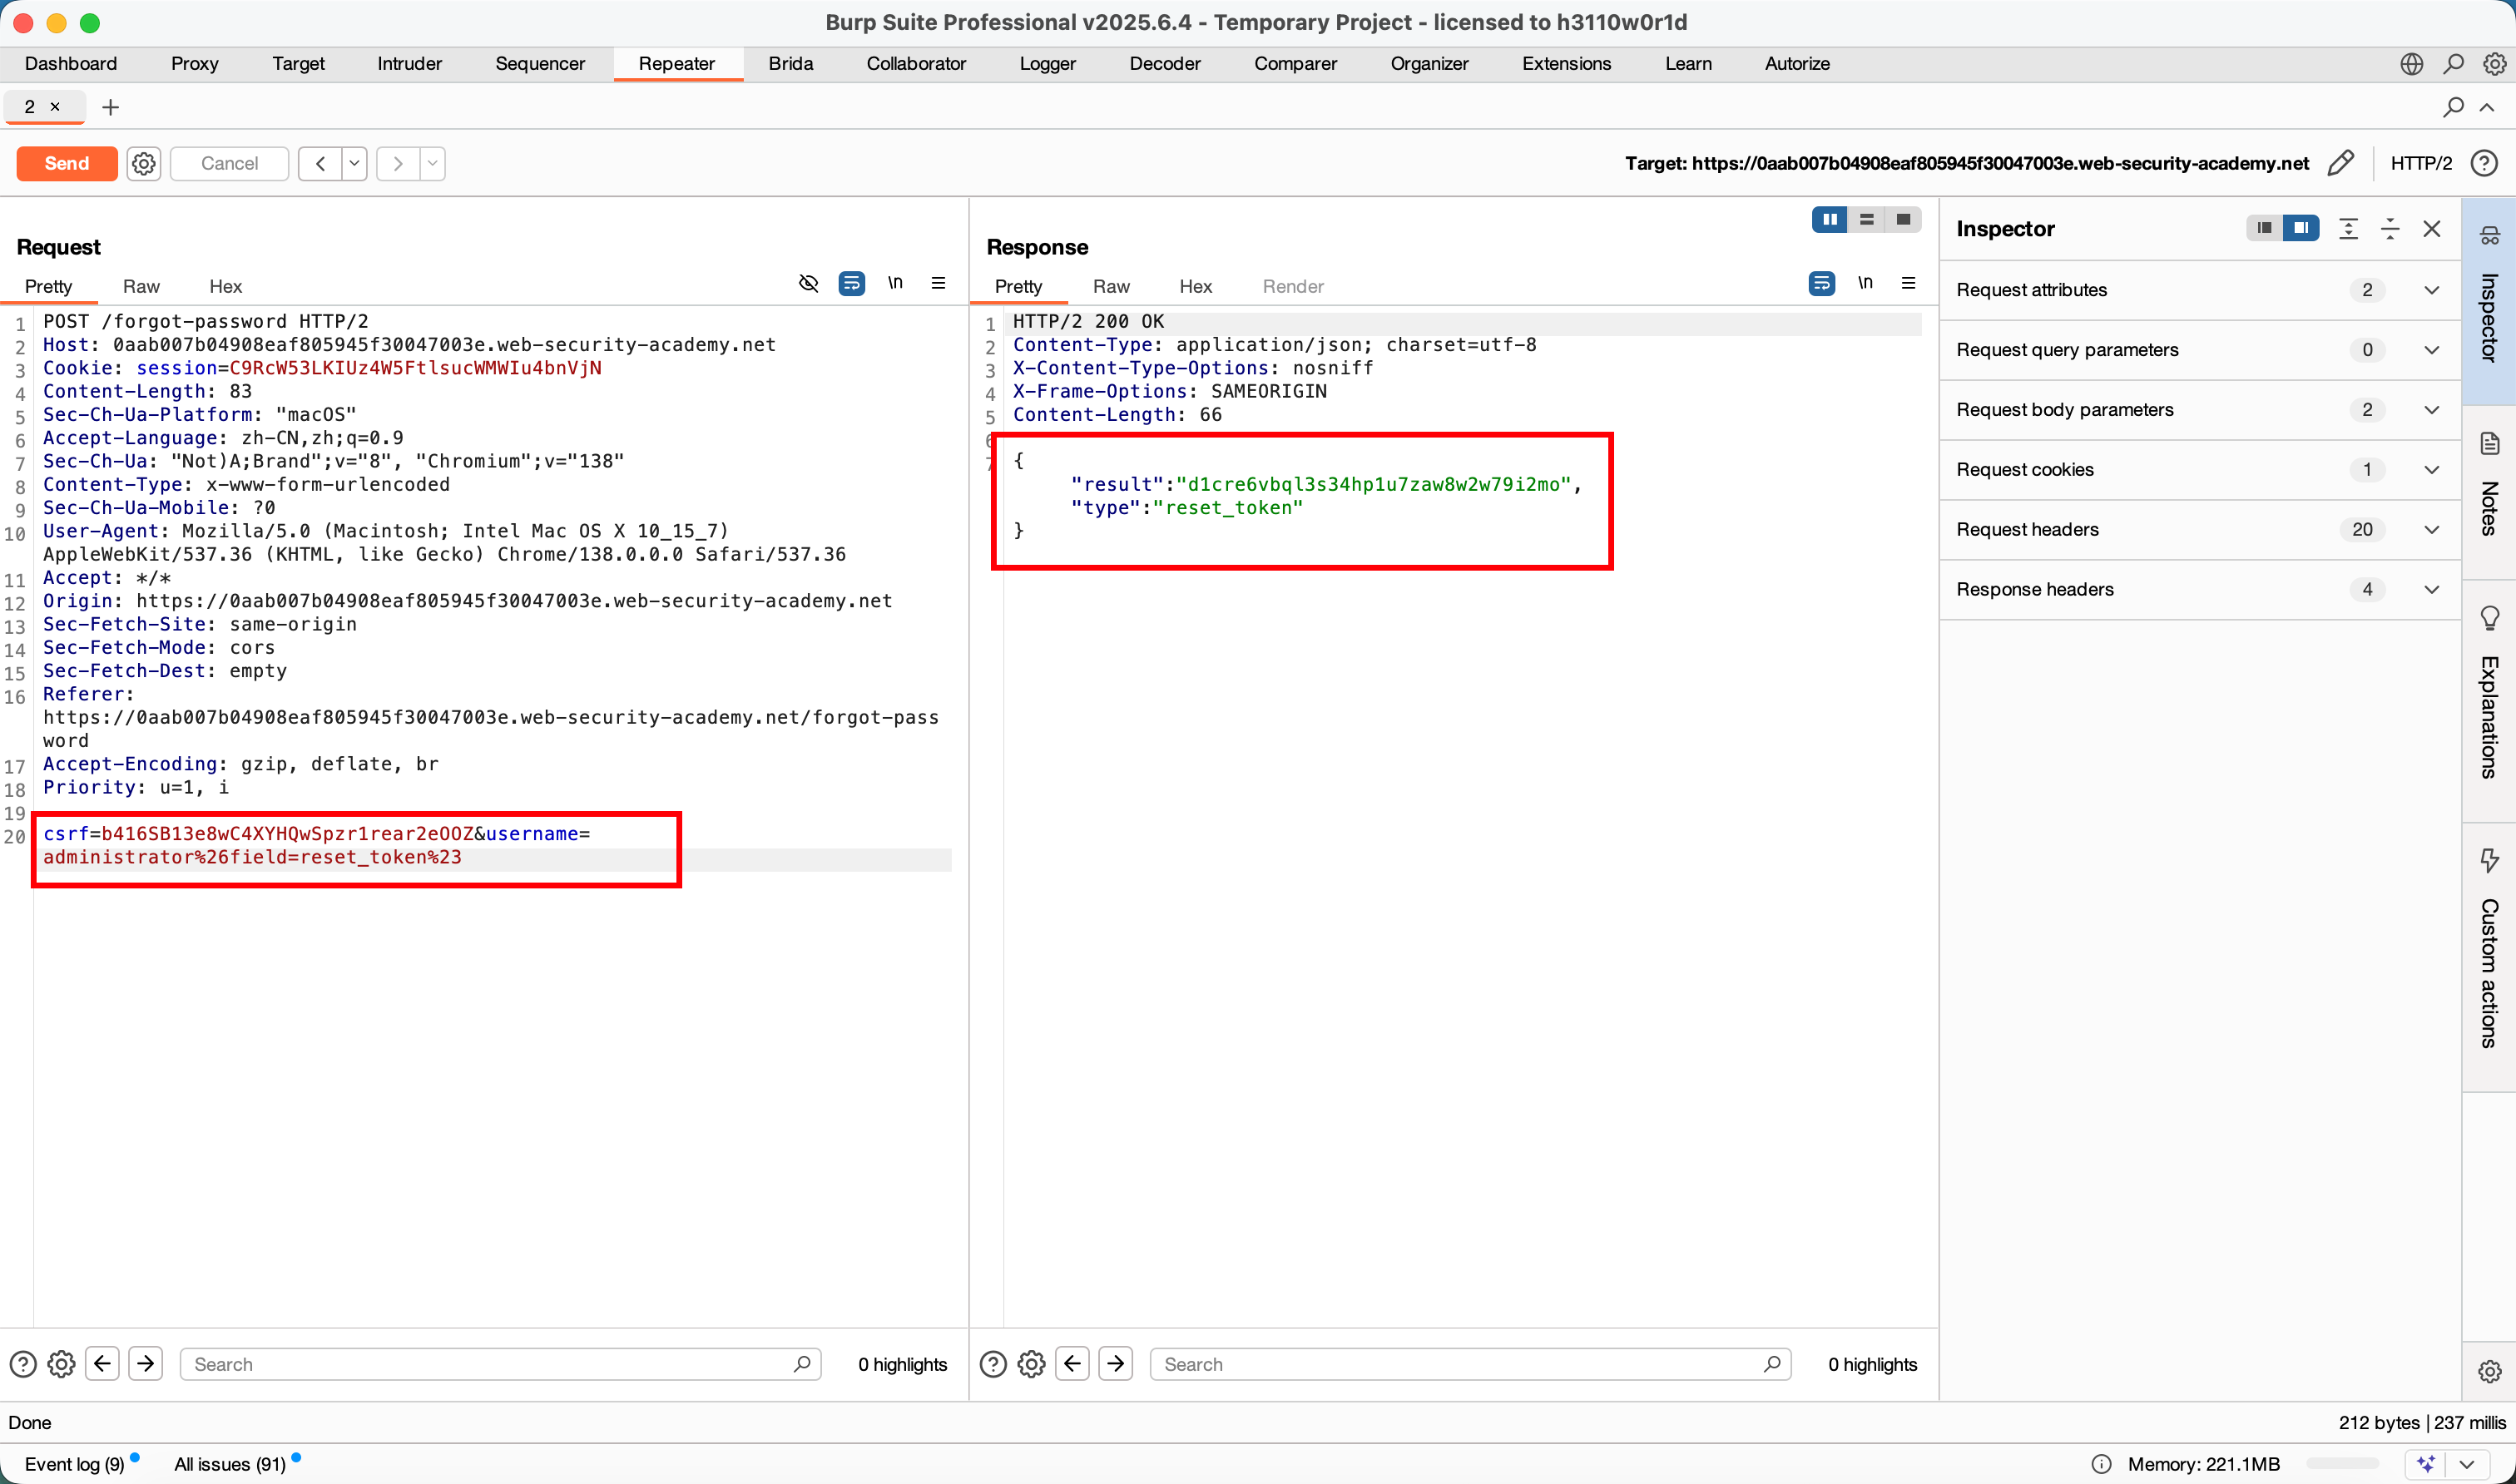Select side-by-side request/response layout
Screen dimensions: 2516x1484
point(1829,219)
